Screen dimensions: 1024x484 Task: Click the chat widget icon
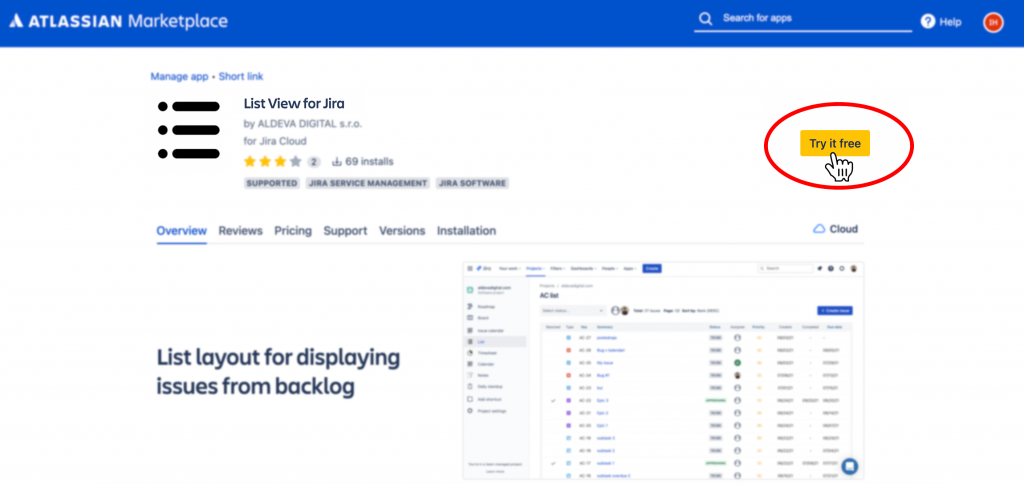pyautogui.click(x=850, y=466)
